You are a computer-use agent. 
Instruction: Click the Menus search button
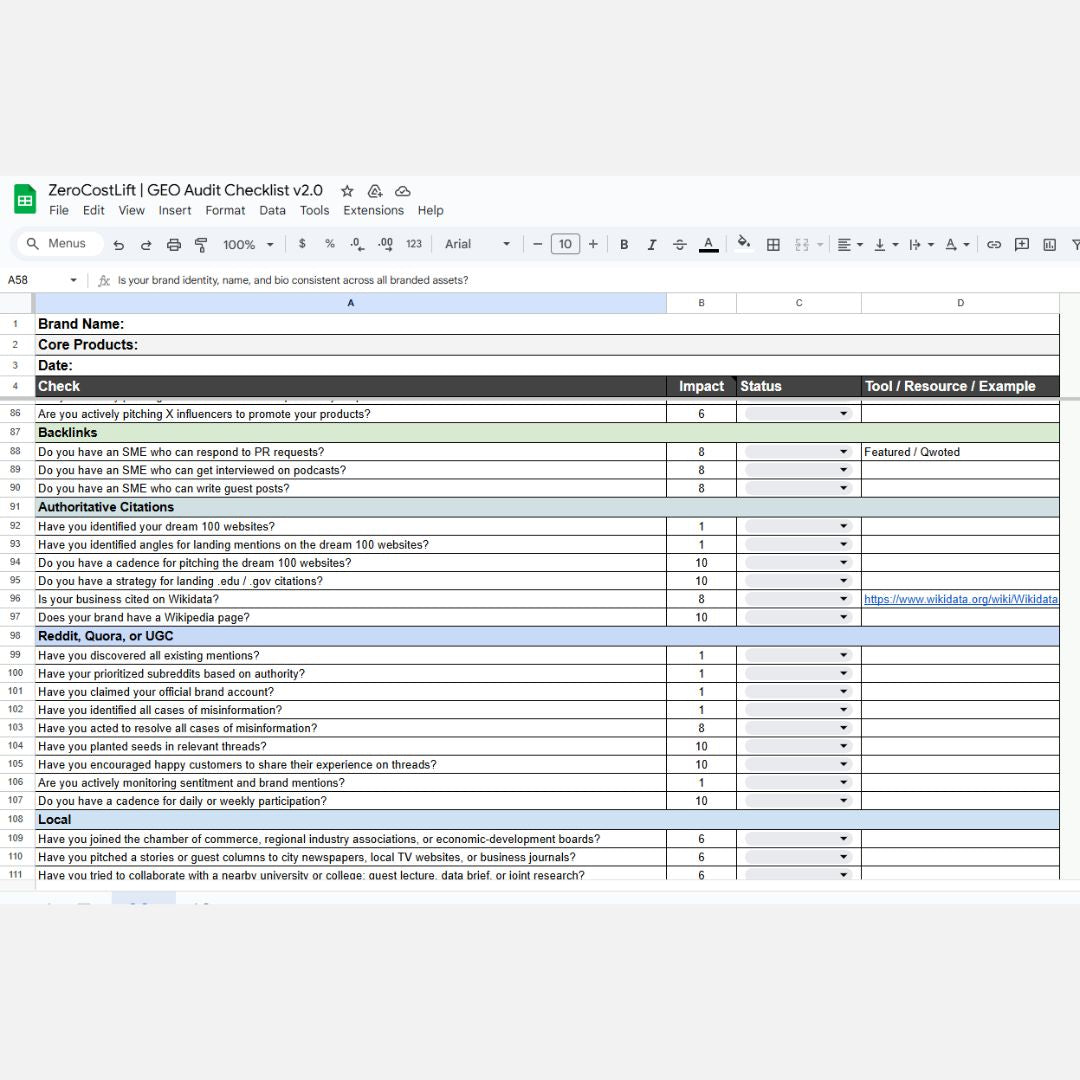(57, 244)
